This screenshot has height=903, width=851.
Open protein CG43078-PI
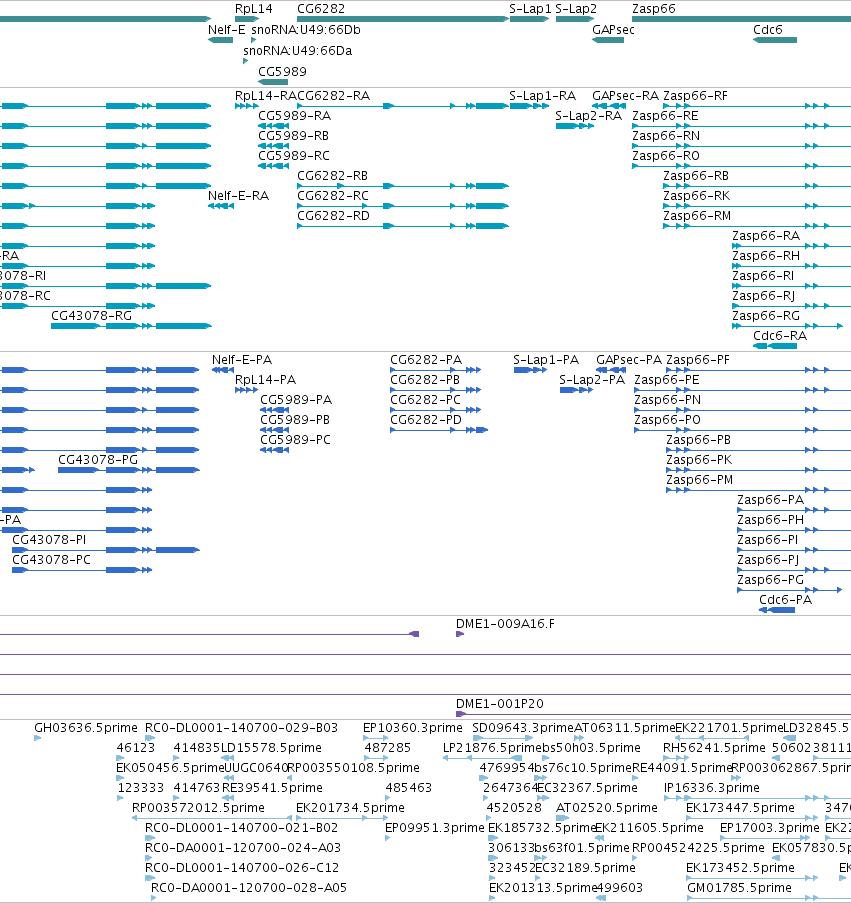pyautogui.click(x=49, y=540)
